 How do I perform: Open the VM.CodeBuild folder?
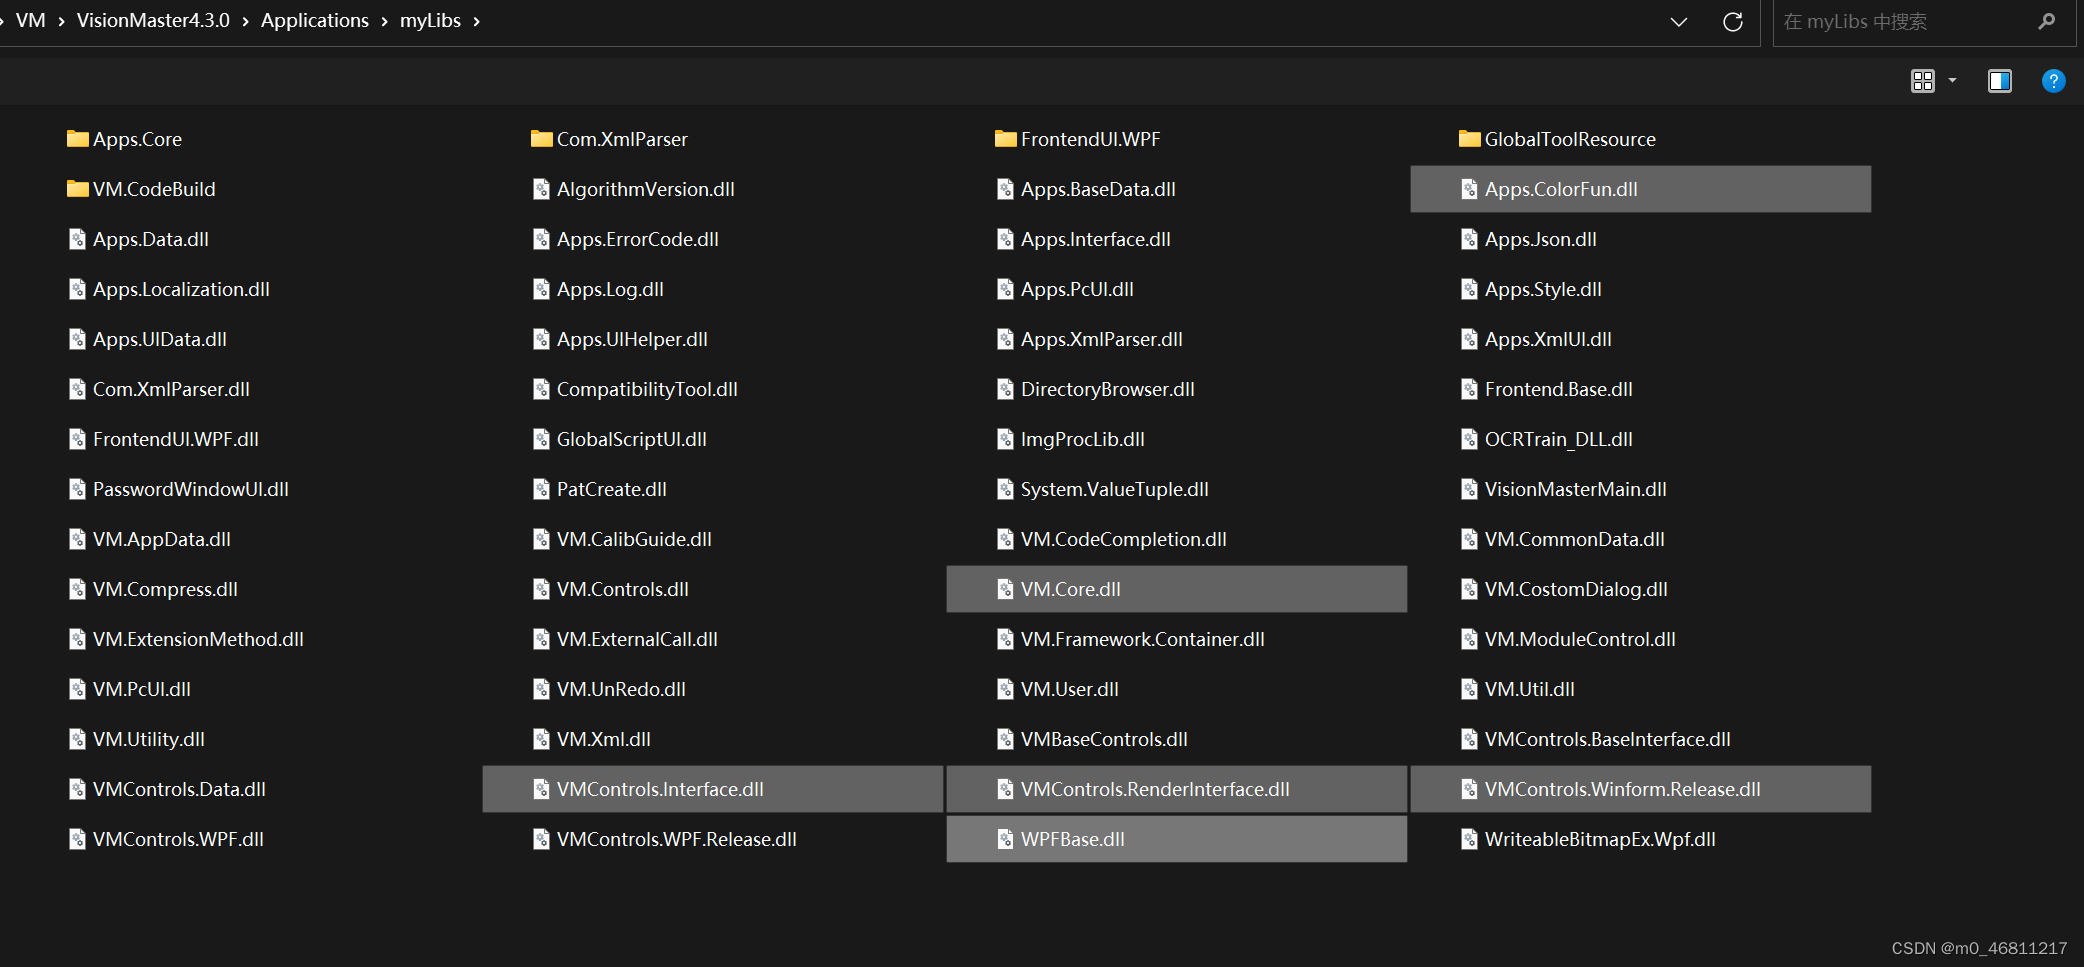click(x=154, y=189)
